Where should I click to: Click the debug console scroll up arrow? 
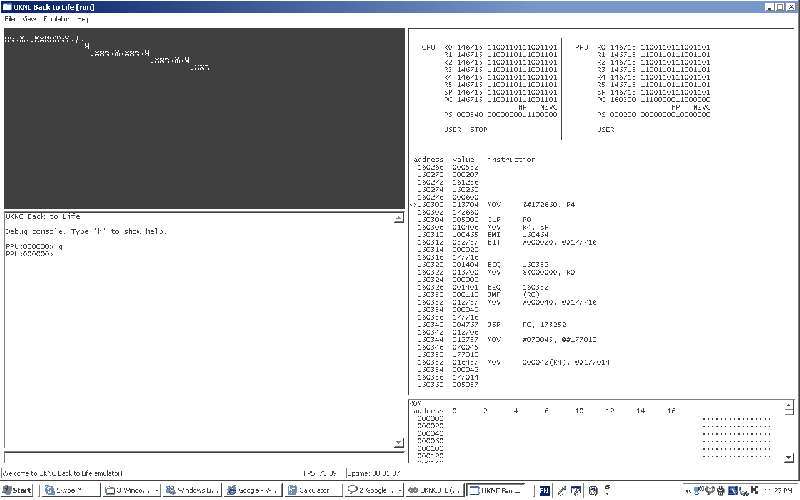coord(399,218)
